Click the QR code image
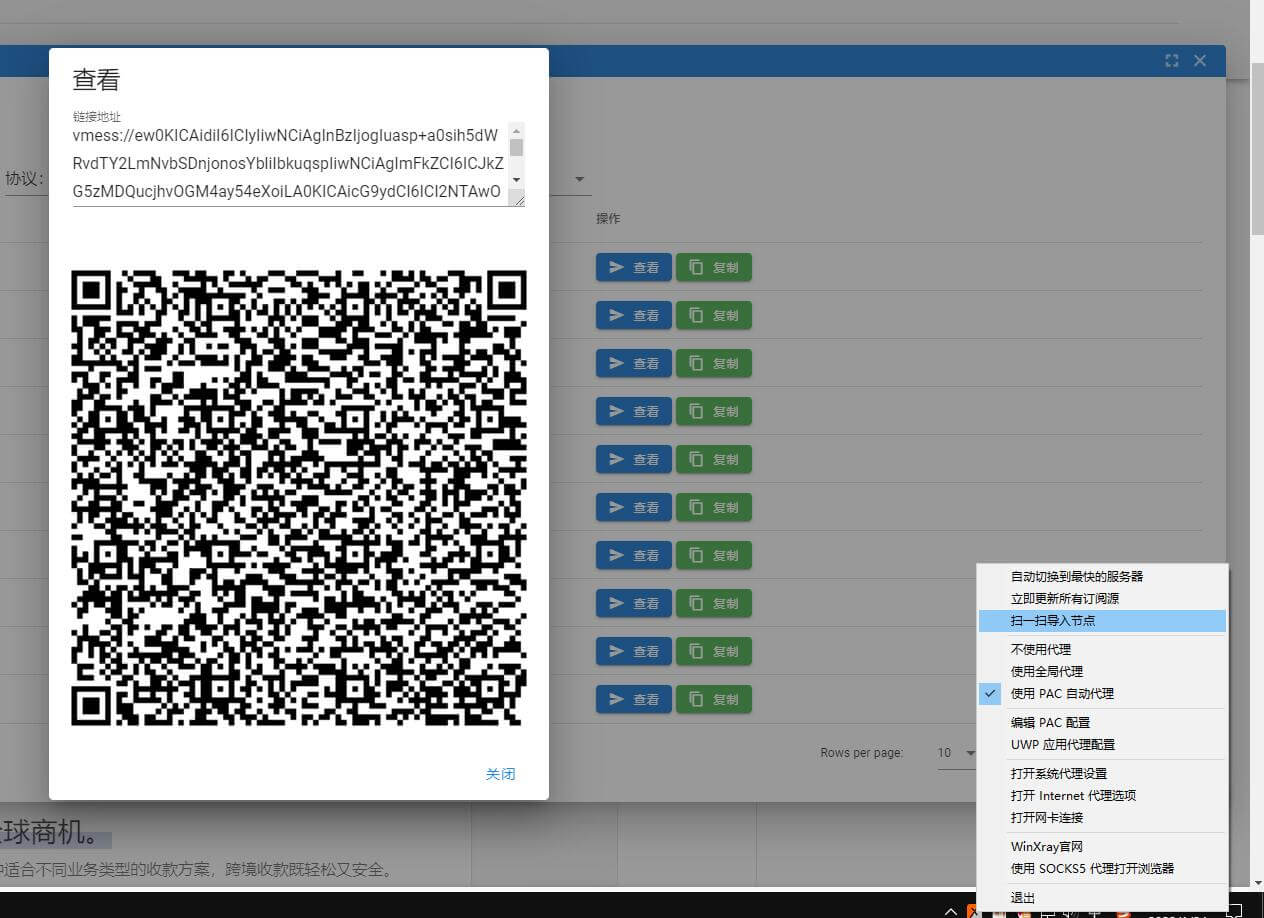The image size is (1264, 918). 299,498
